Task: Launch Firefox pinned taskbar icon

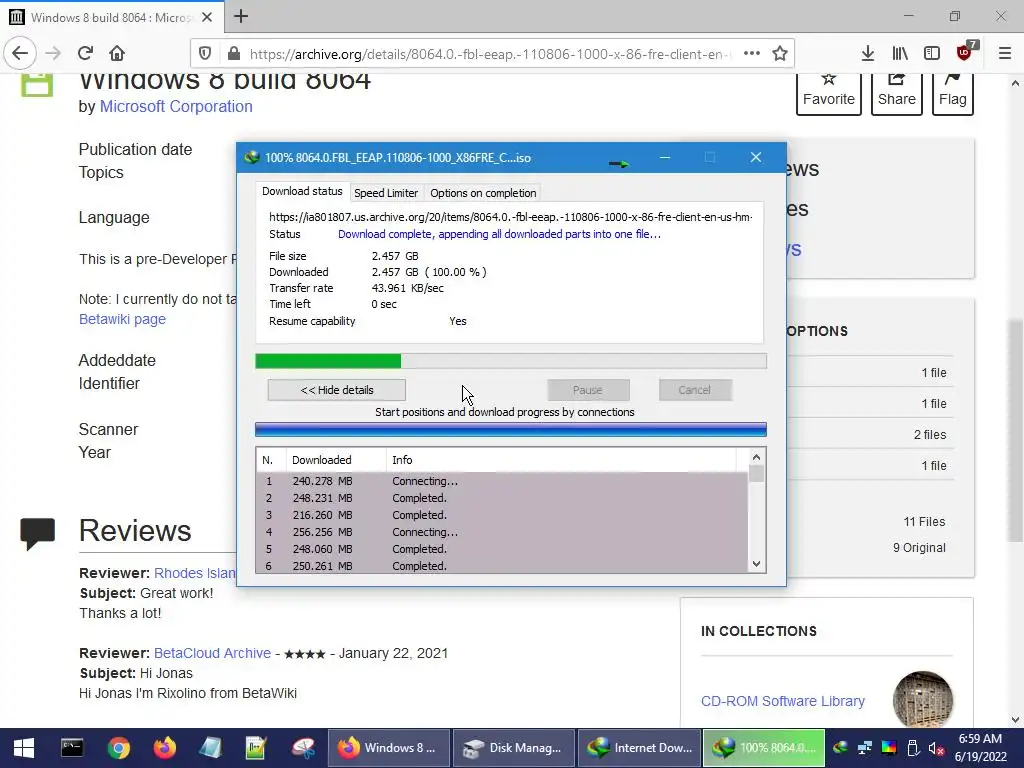Action: tap(165, 748)
